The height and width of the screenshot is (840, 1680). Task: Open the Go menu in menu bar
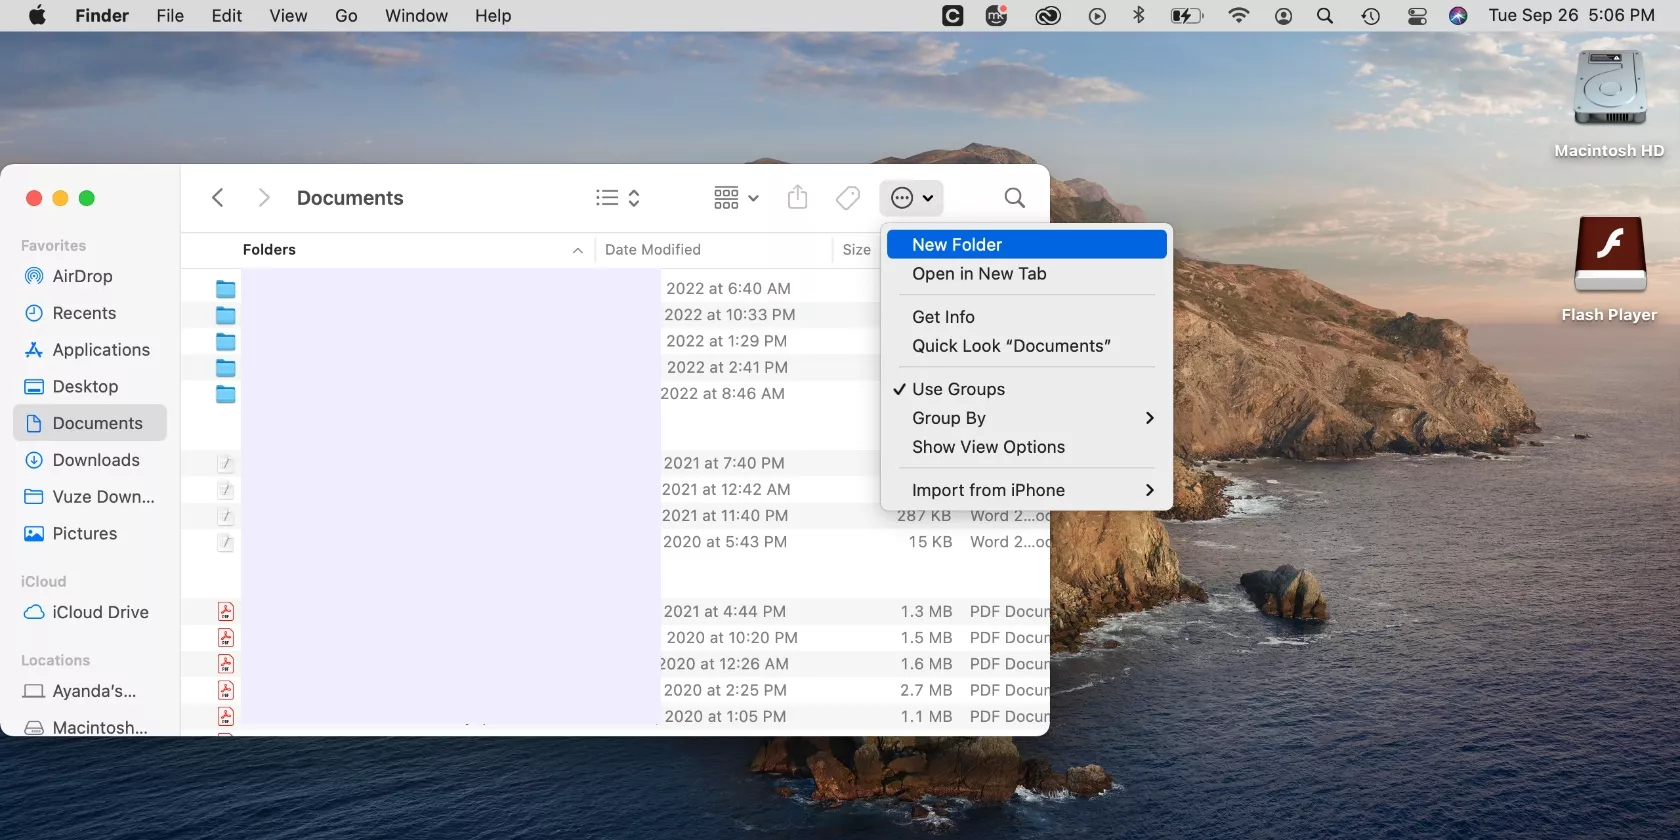(346, 16)
